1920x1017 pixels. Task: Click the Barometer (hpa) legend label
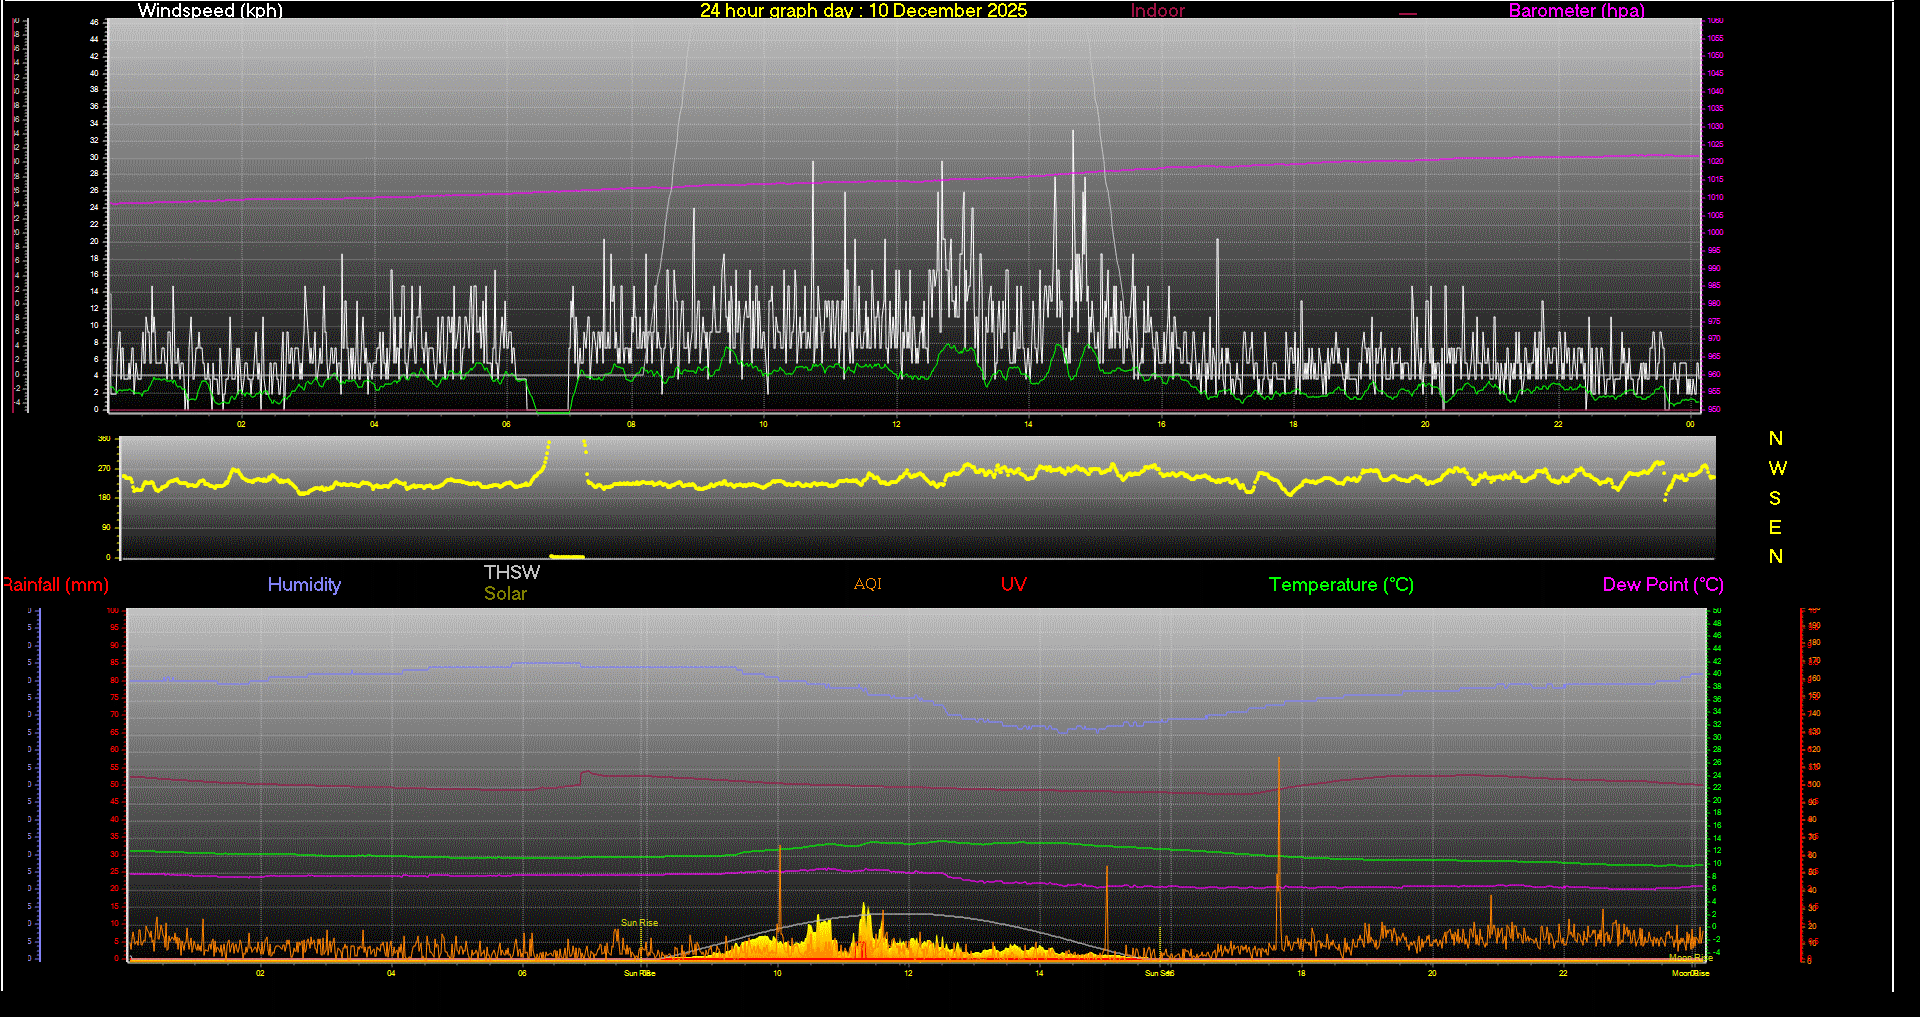(x=1576, y=11)
